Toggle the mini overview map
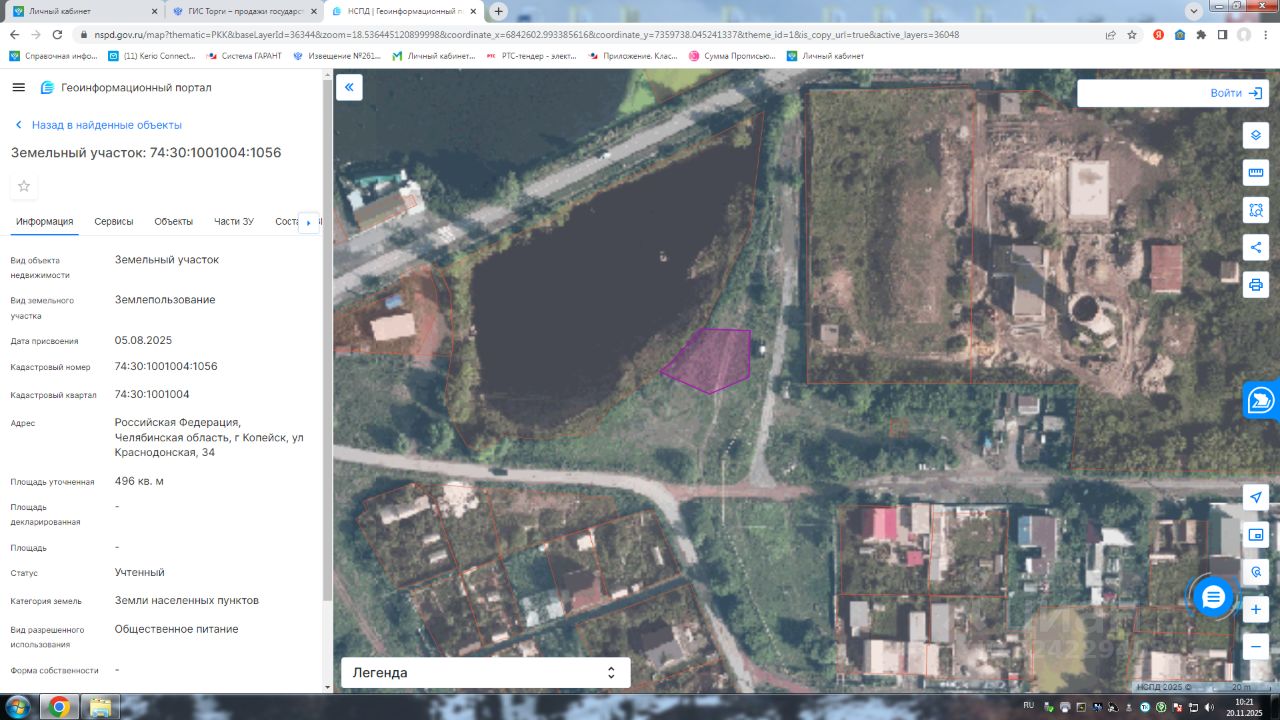The width and height of the screenshot is (1280, 720). [1256, 535]
